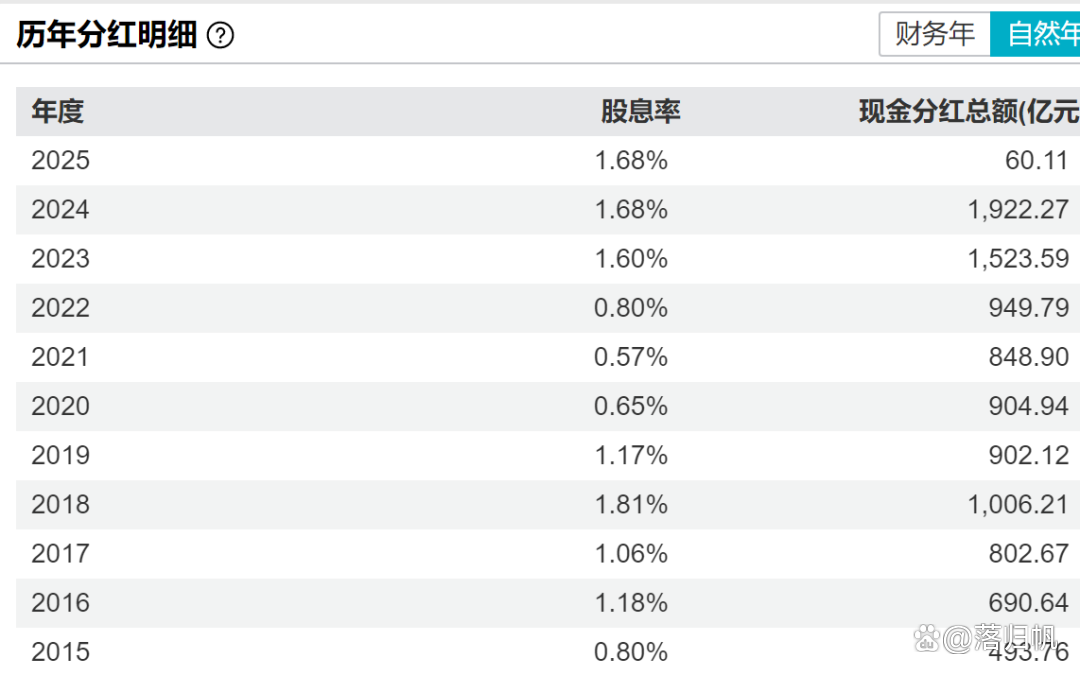Click the 2016 year entry
This screenshot has height=676, width=1080.
click(x=60, y=602)
